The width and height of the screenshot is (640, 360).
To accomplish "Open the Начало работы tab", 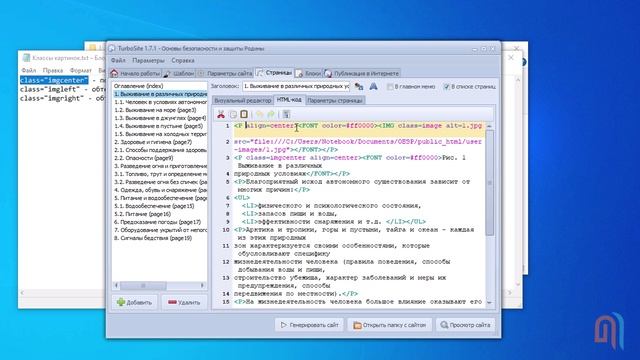I will 136,73.
